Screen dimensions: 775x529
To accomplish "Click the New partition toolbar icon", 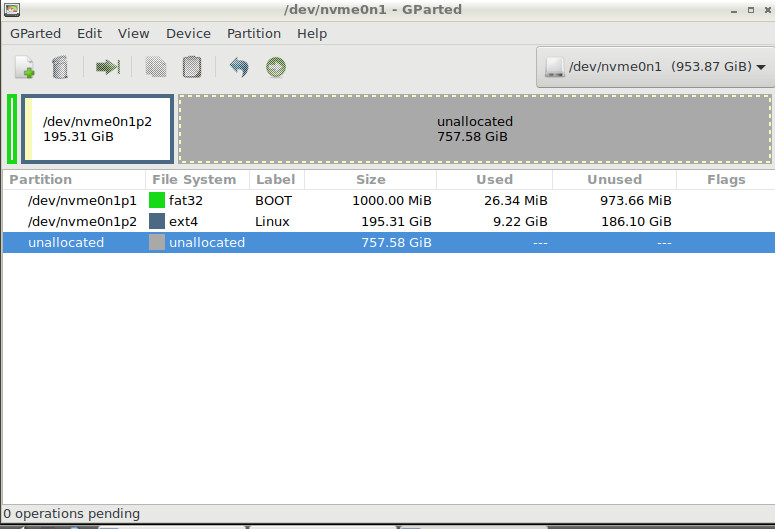I will [25, 68].
